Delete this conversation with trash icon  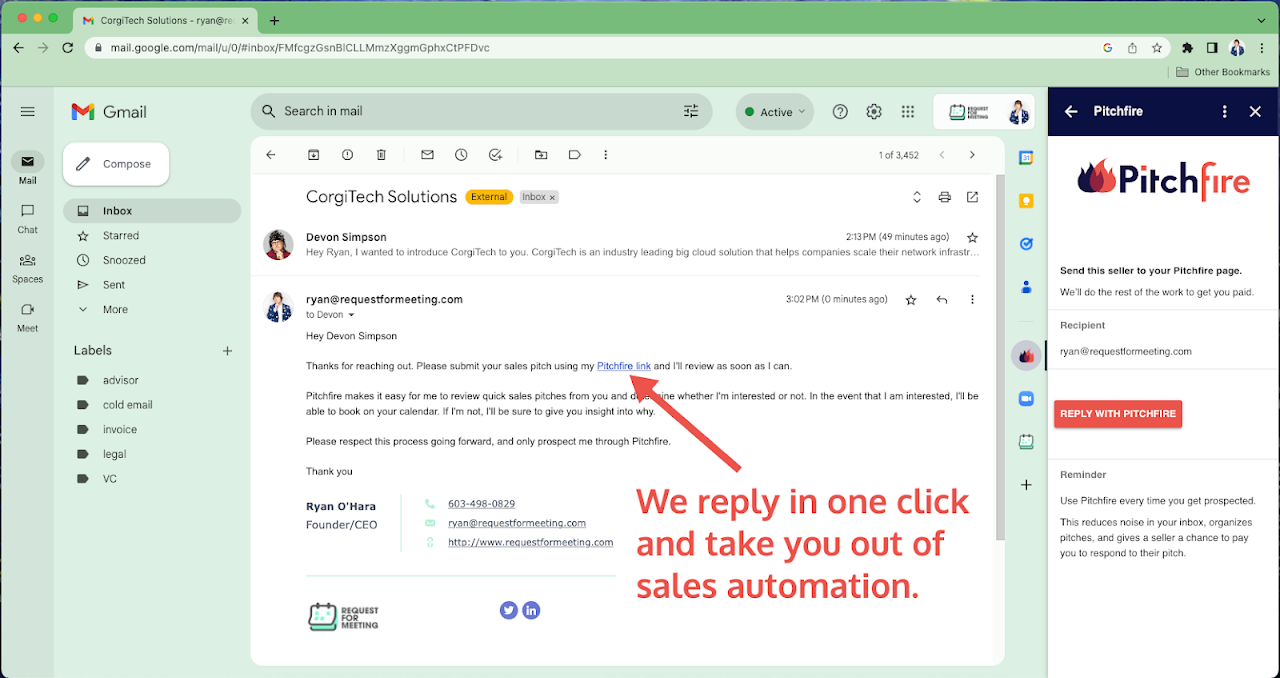pos(381,155)
